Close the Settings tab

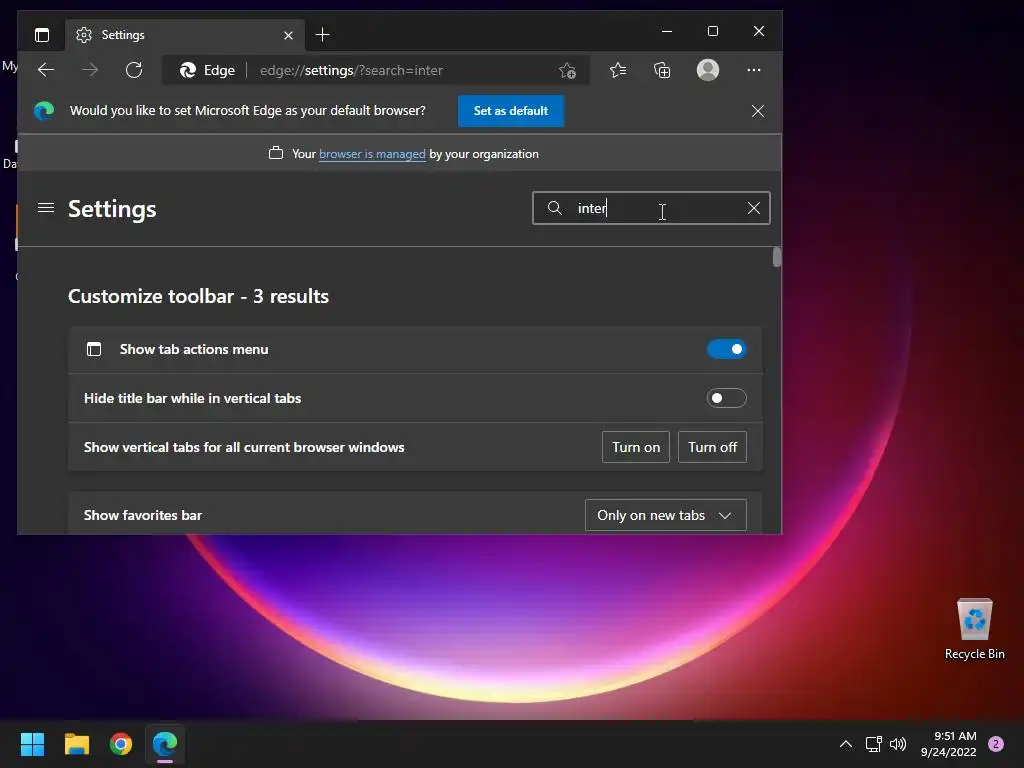coord(288,35)
